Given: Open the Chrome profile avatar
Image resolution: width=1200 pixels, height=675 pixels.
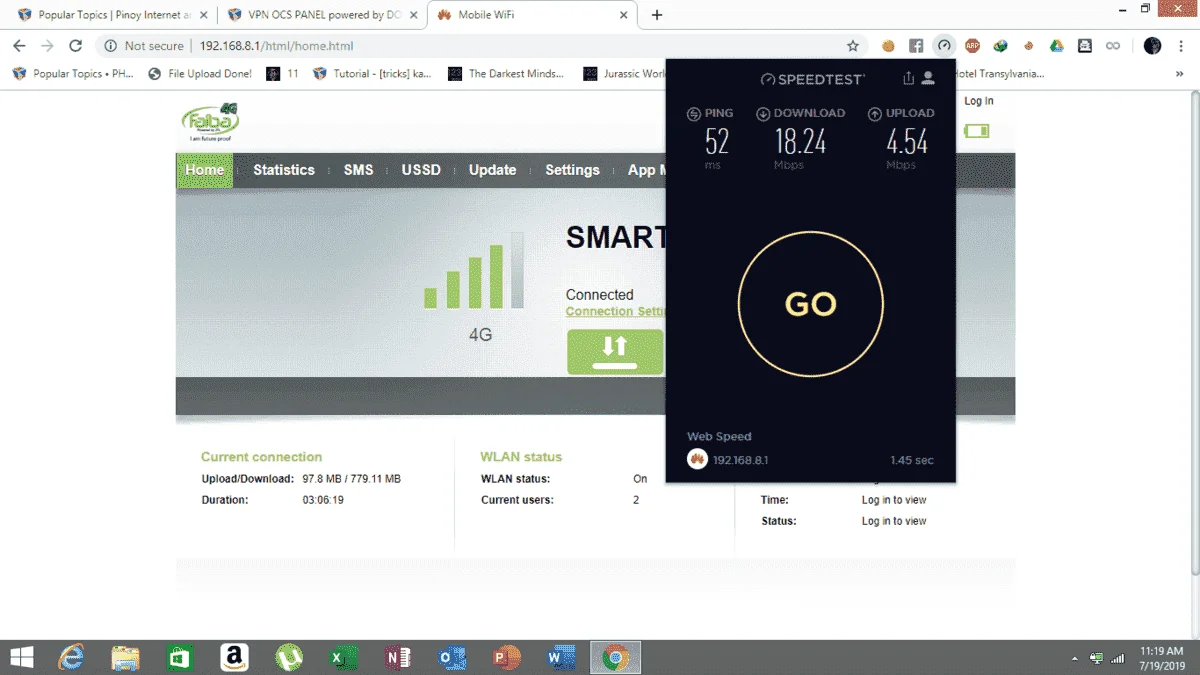Looking at the screenshot, I should pos(1152,46).
